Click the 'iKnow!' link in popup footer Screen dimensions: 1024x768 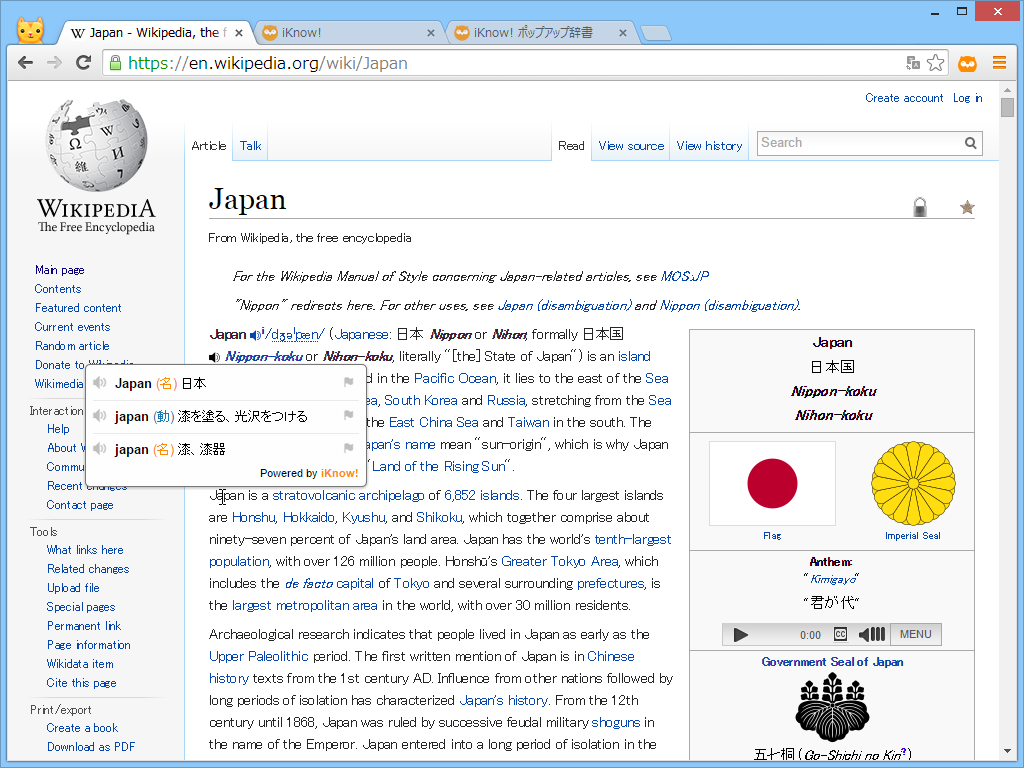tap(339, 473)
